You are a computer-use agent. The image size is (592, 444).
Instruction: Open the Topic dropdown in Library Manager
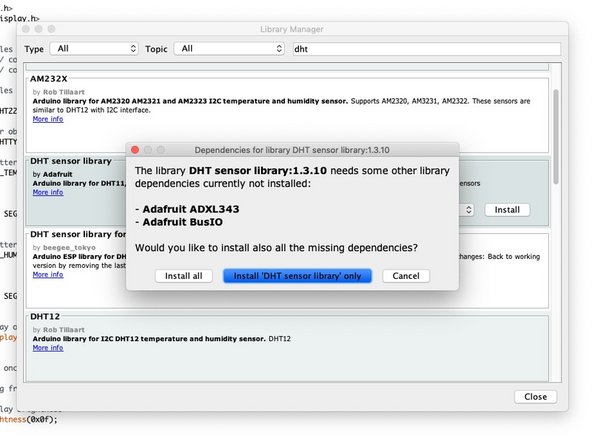(229, 49)
